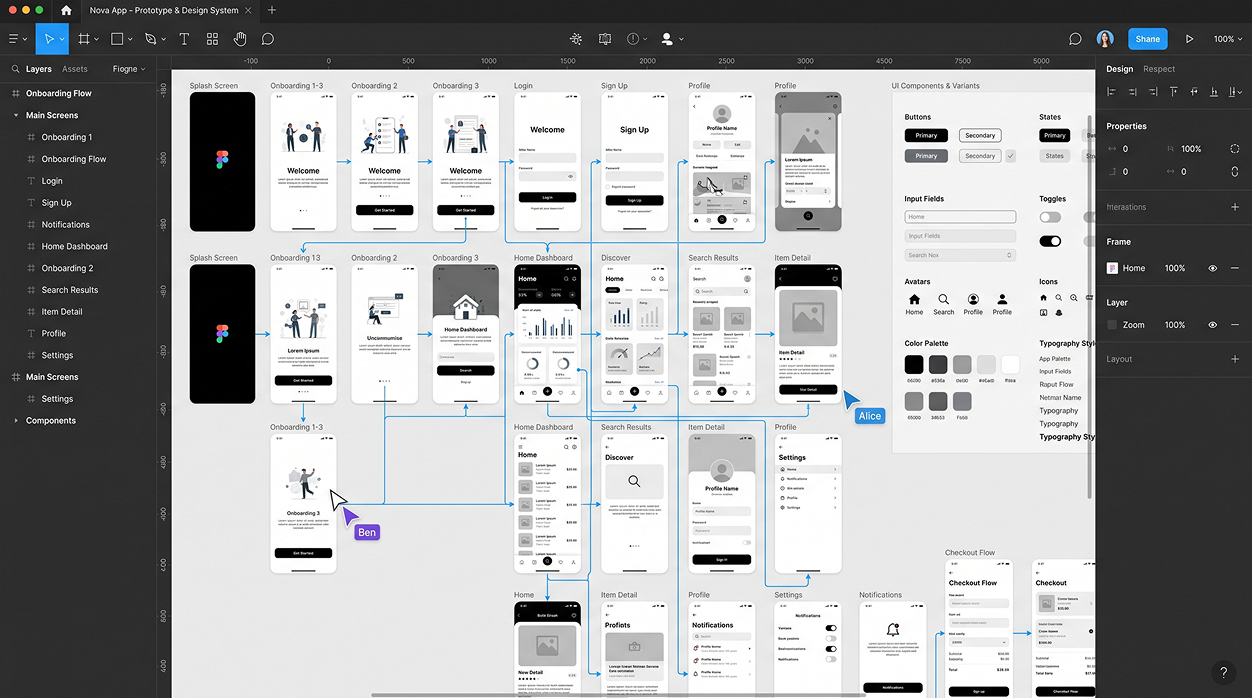The width and height of the screenshot is (1252, 698).
Task: Select the Sign Up layer
Action: [x=56, y=203]
